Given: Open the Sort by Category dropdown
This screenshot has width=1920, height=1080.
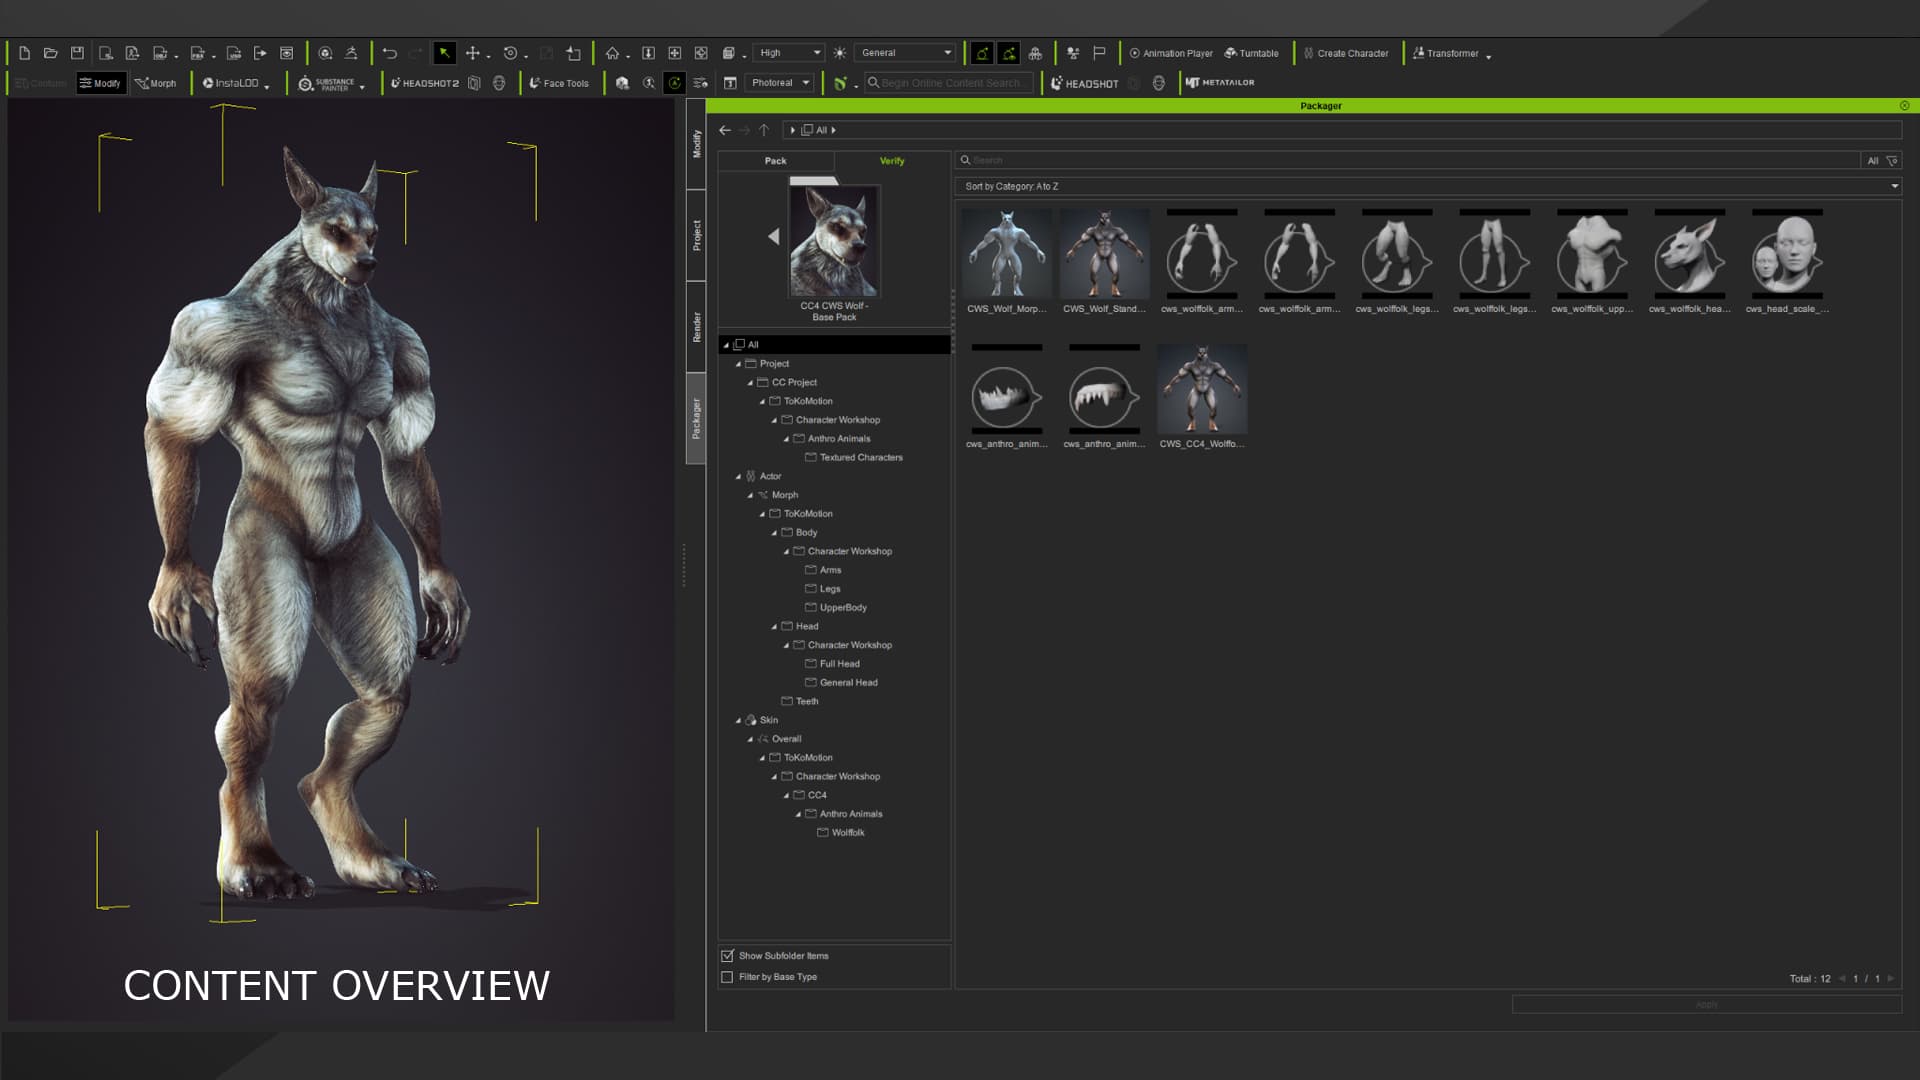Looking at the screenshot, I should pos(1428,186).
